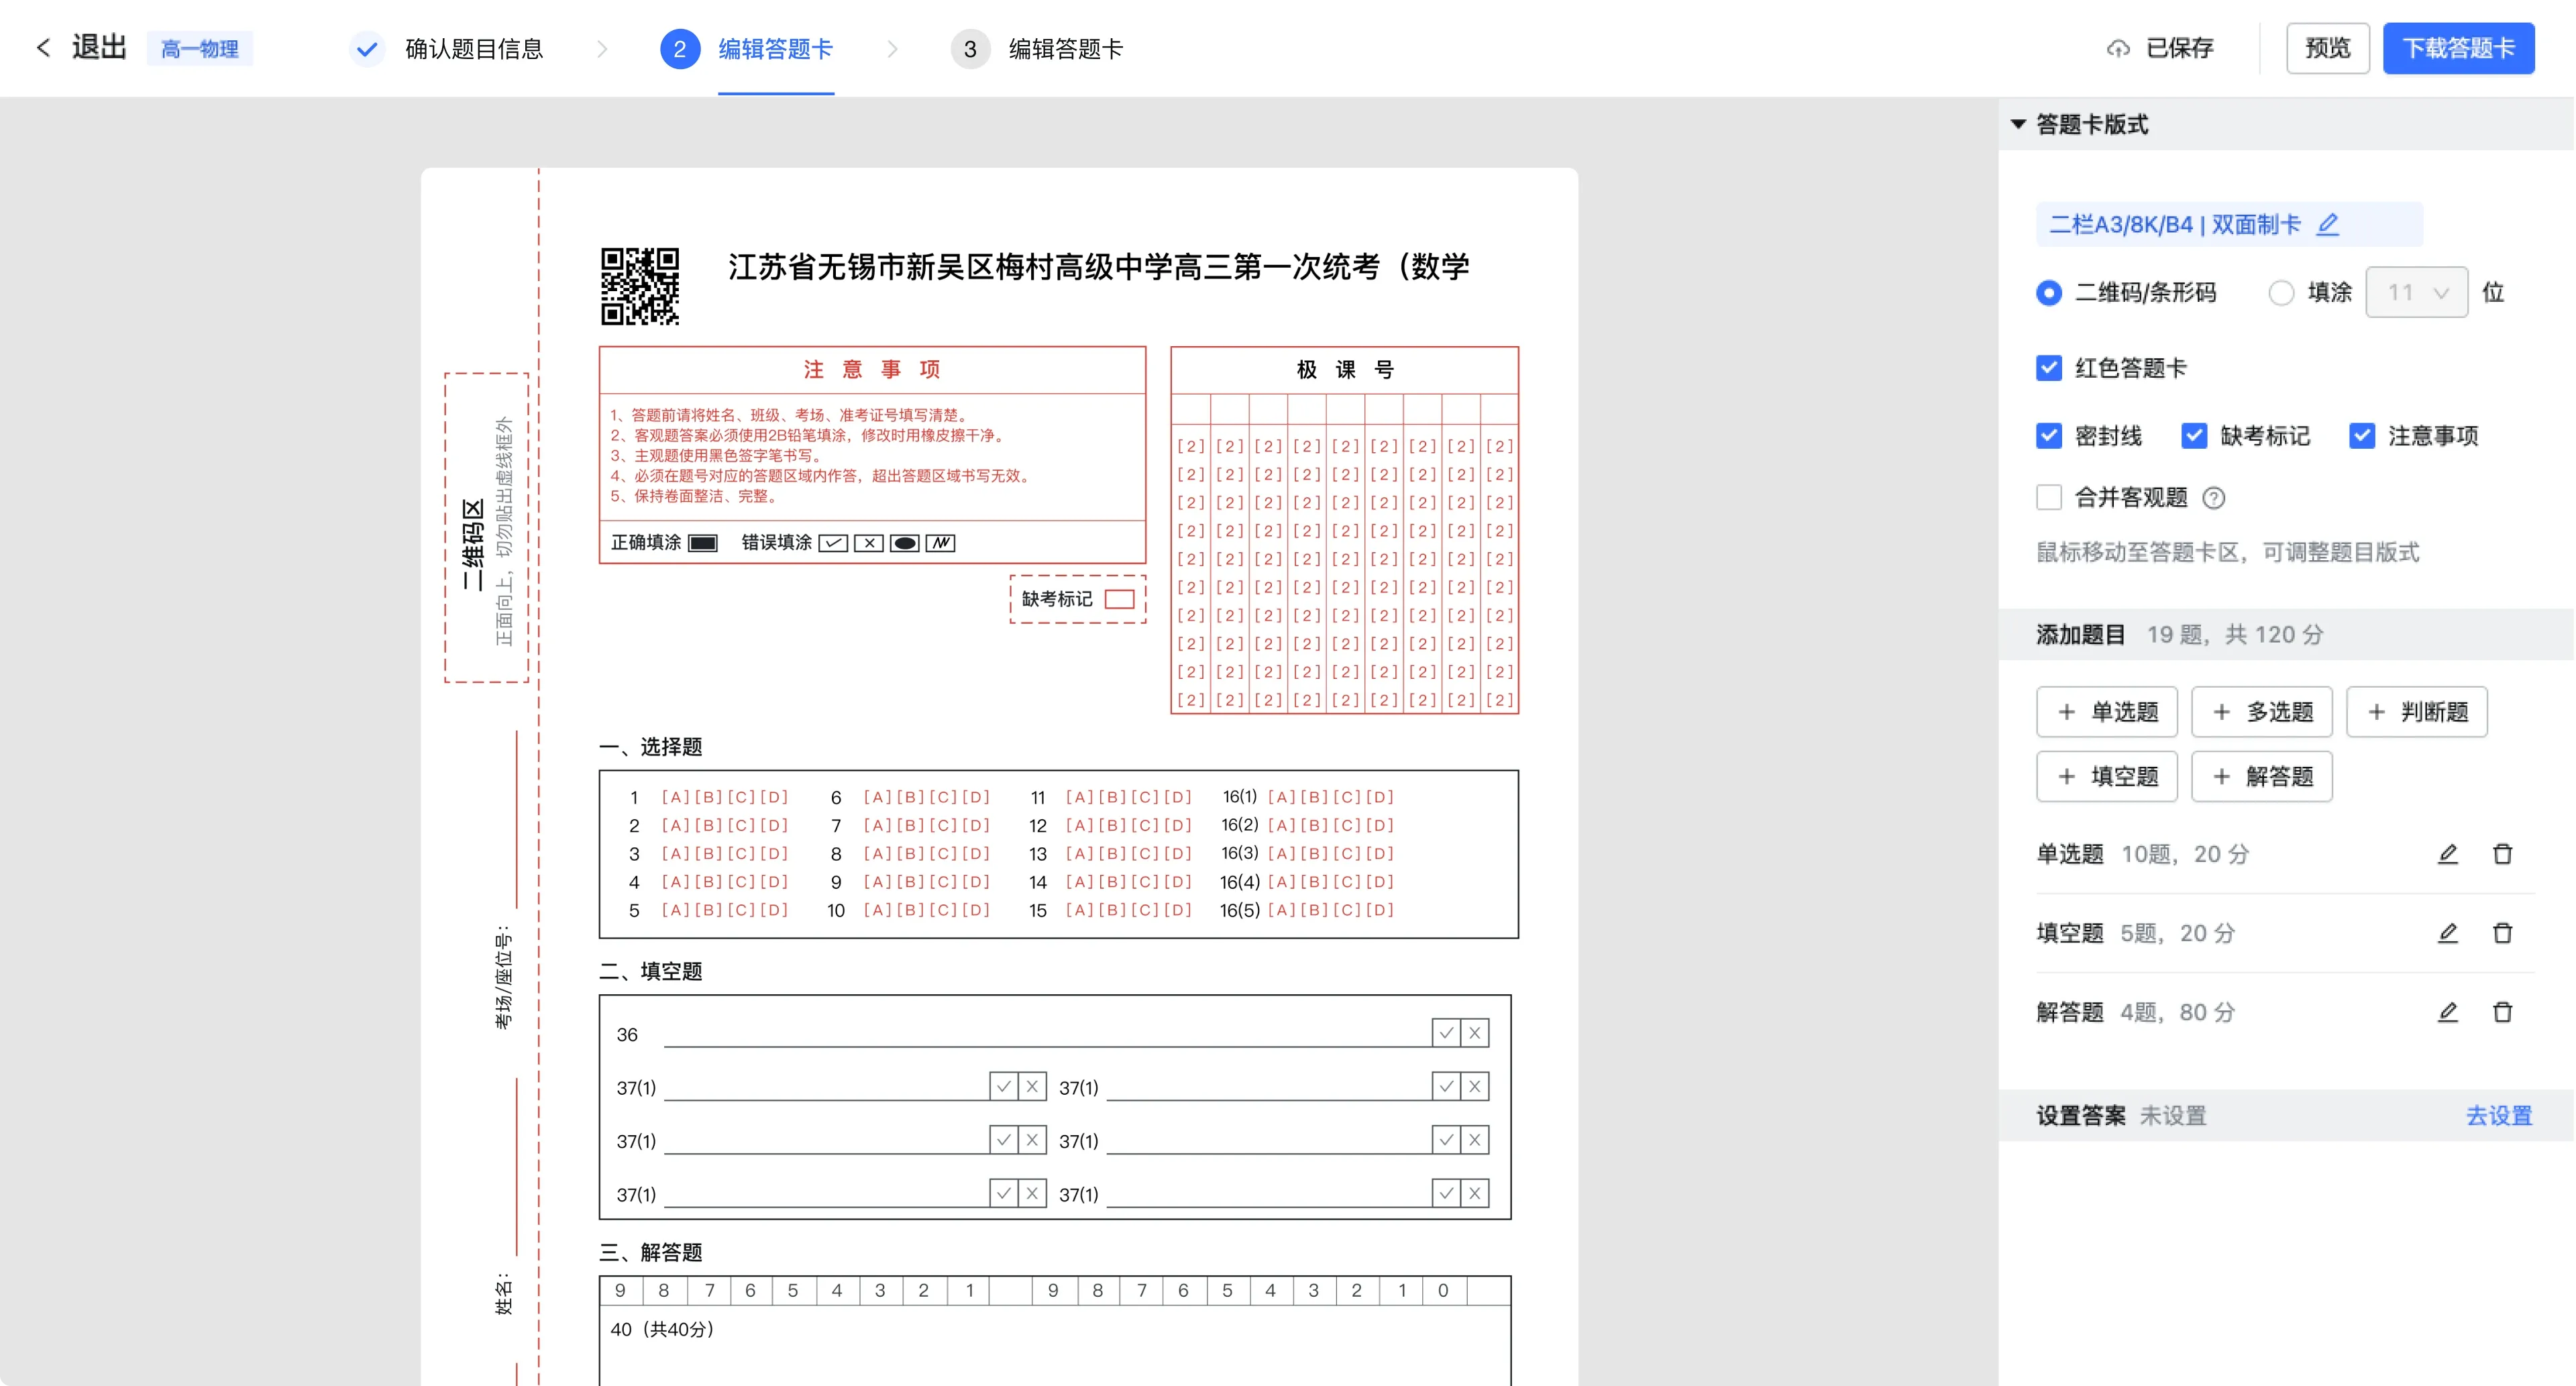The height and width of the screenshot is (1386, 2576).
Task: Collapse the 答题卡版式 section
Action: click(2018, 124)
